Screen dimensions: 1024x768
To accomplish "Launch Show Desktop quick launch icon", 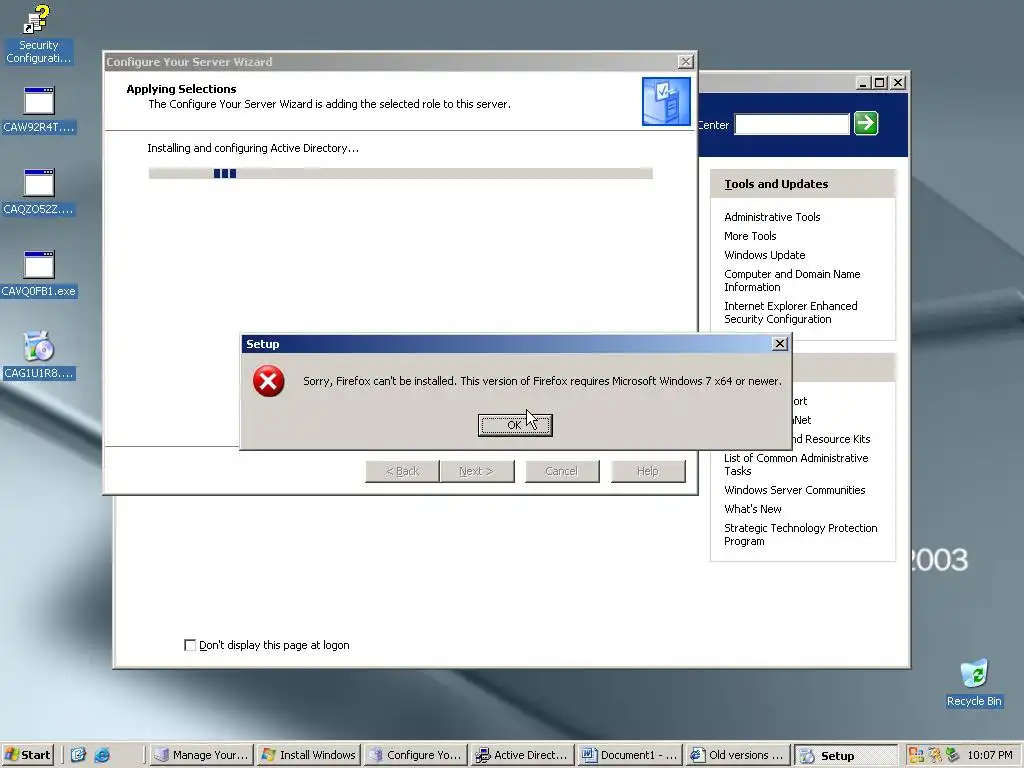I will pyautogui.click(x=78, y=755).
